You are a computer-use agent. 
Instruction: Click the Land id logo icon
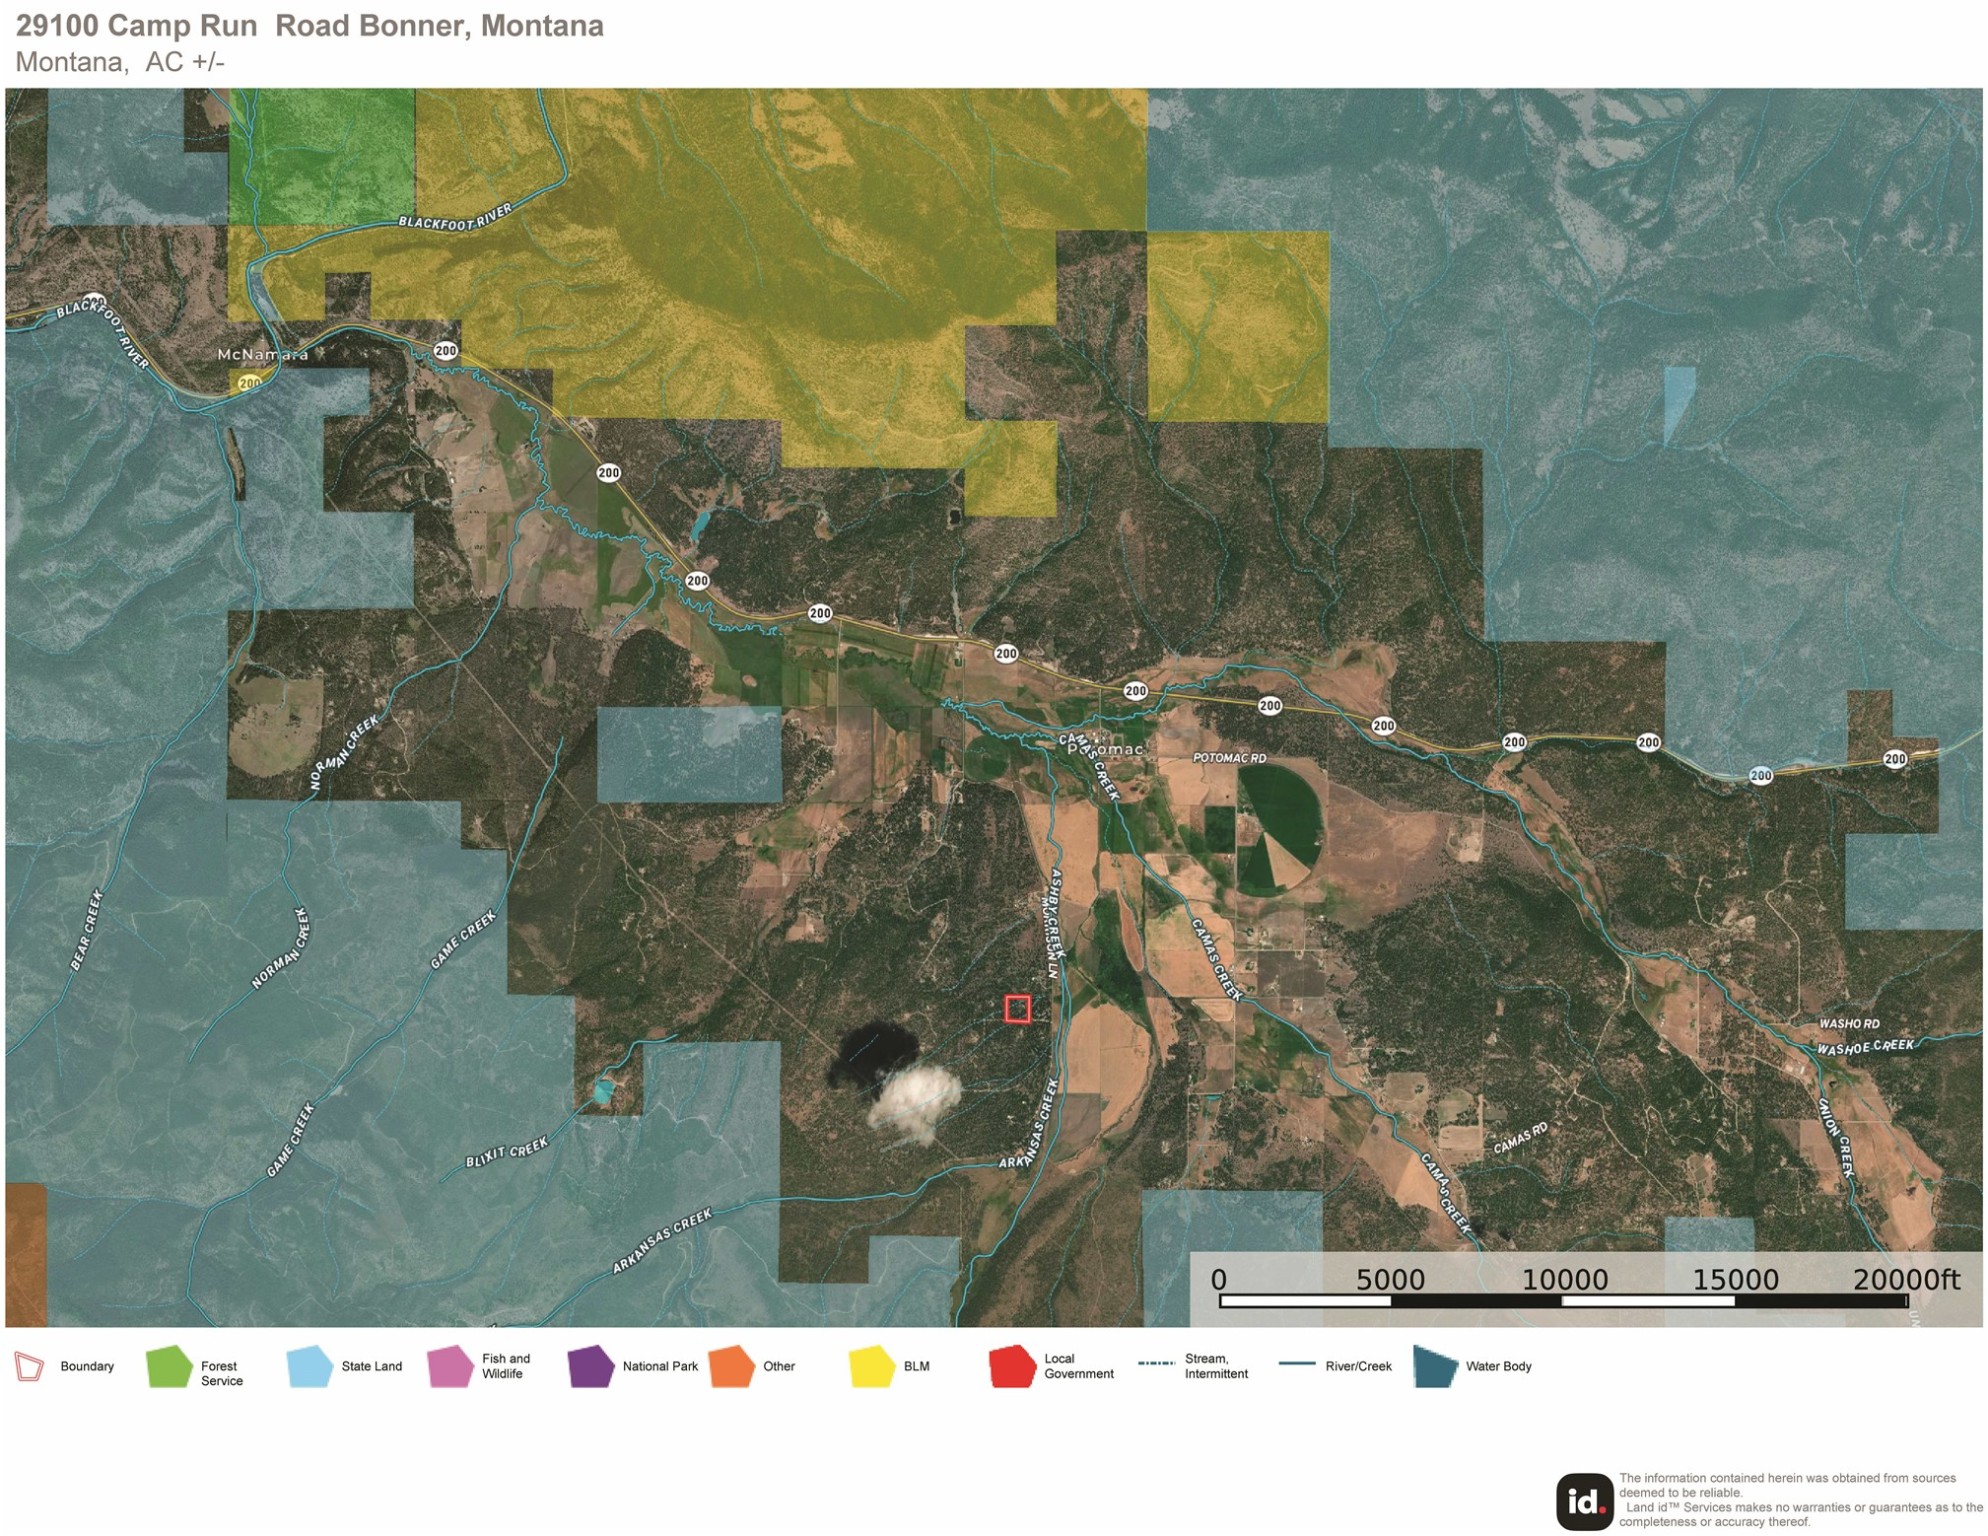coord(1584,1501)
